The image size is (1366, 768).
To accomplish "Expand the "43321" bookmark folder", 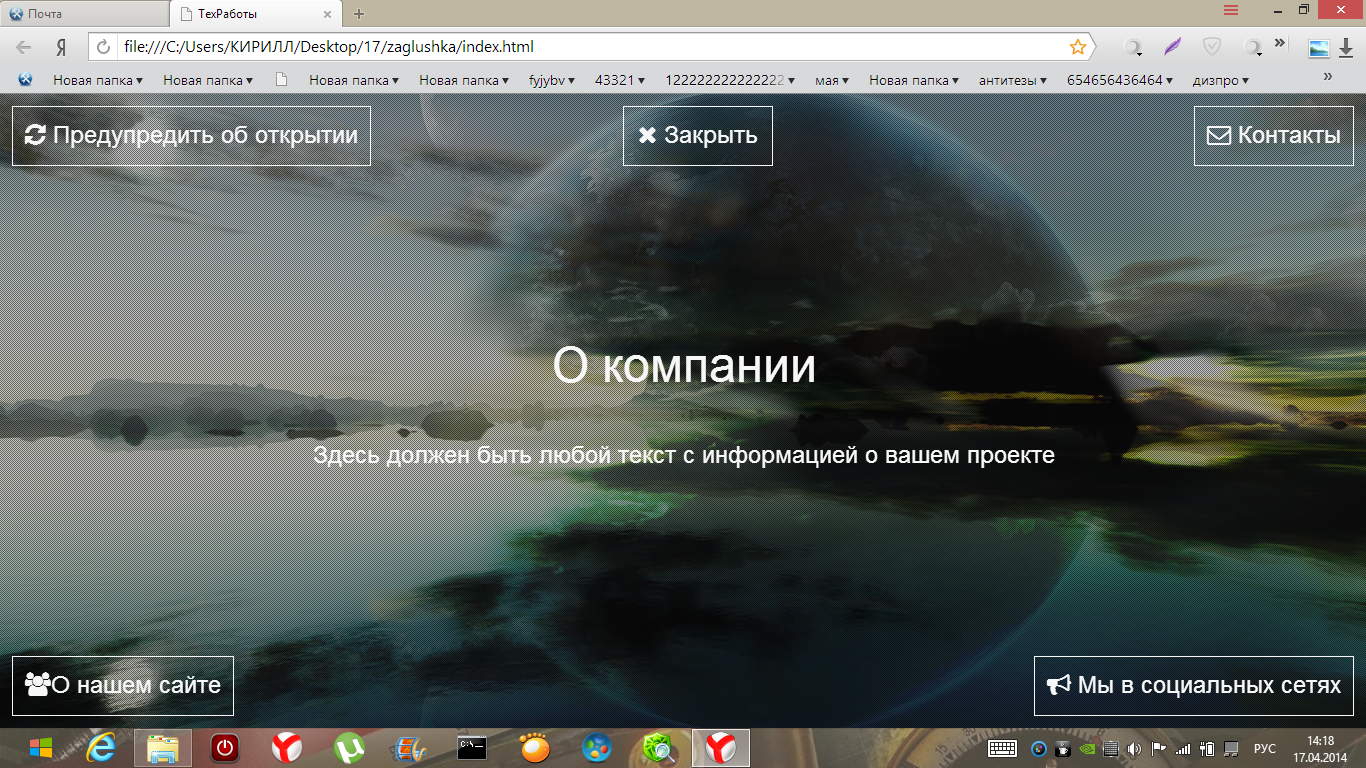I will [620, 80].
